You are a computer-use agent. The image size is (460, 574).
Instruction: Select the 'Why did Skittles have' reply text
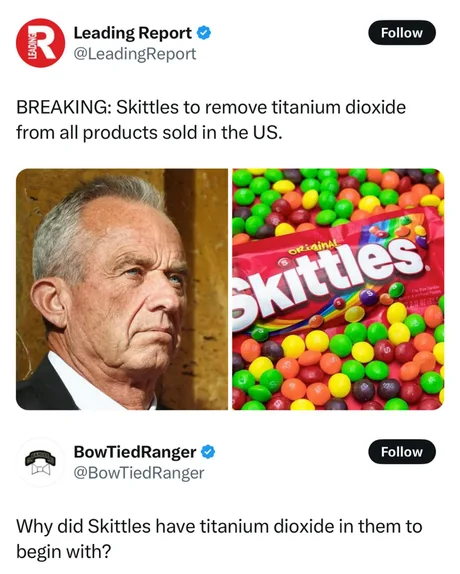click(x=219, y=539)
